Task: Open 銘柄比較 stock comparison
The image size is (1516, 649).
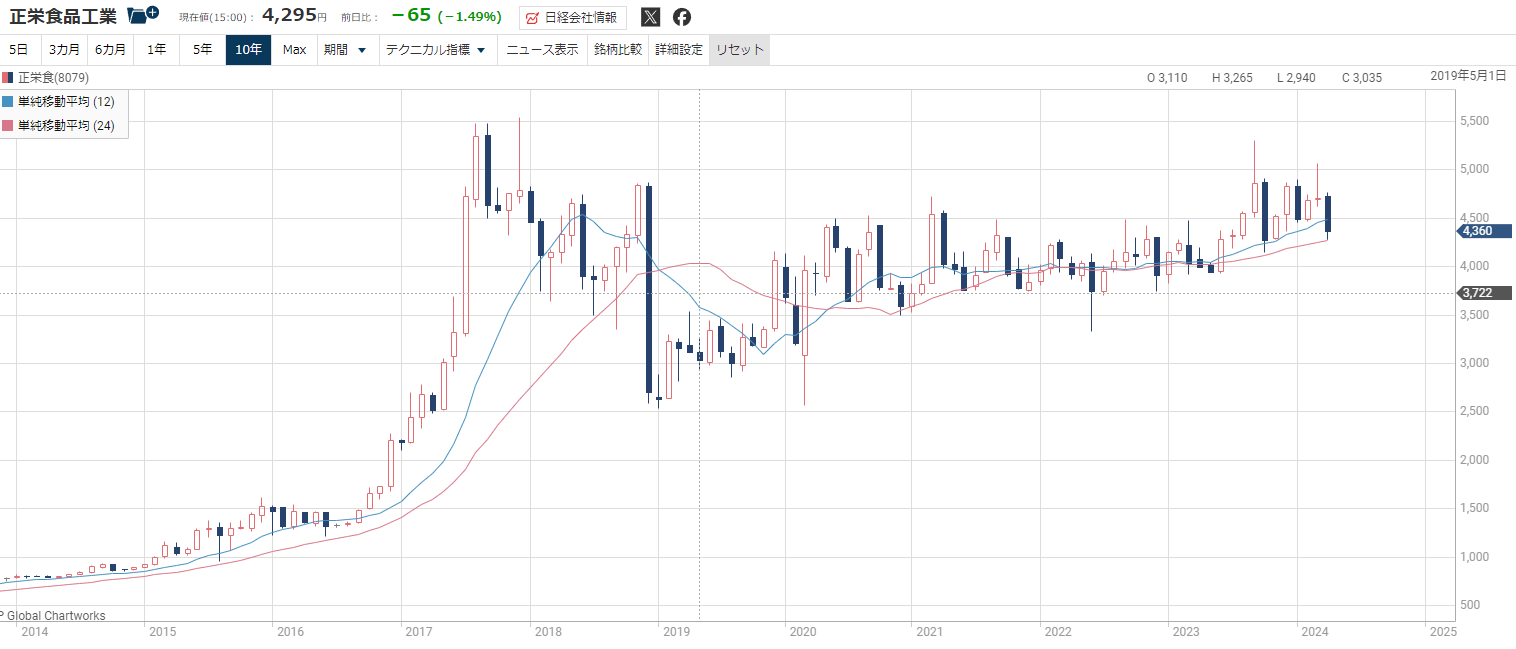Action: click(x=617, y=50)
